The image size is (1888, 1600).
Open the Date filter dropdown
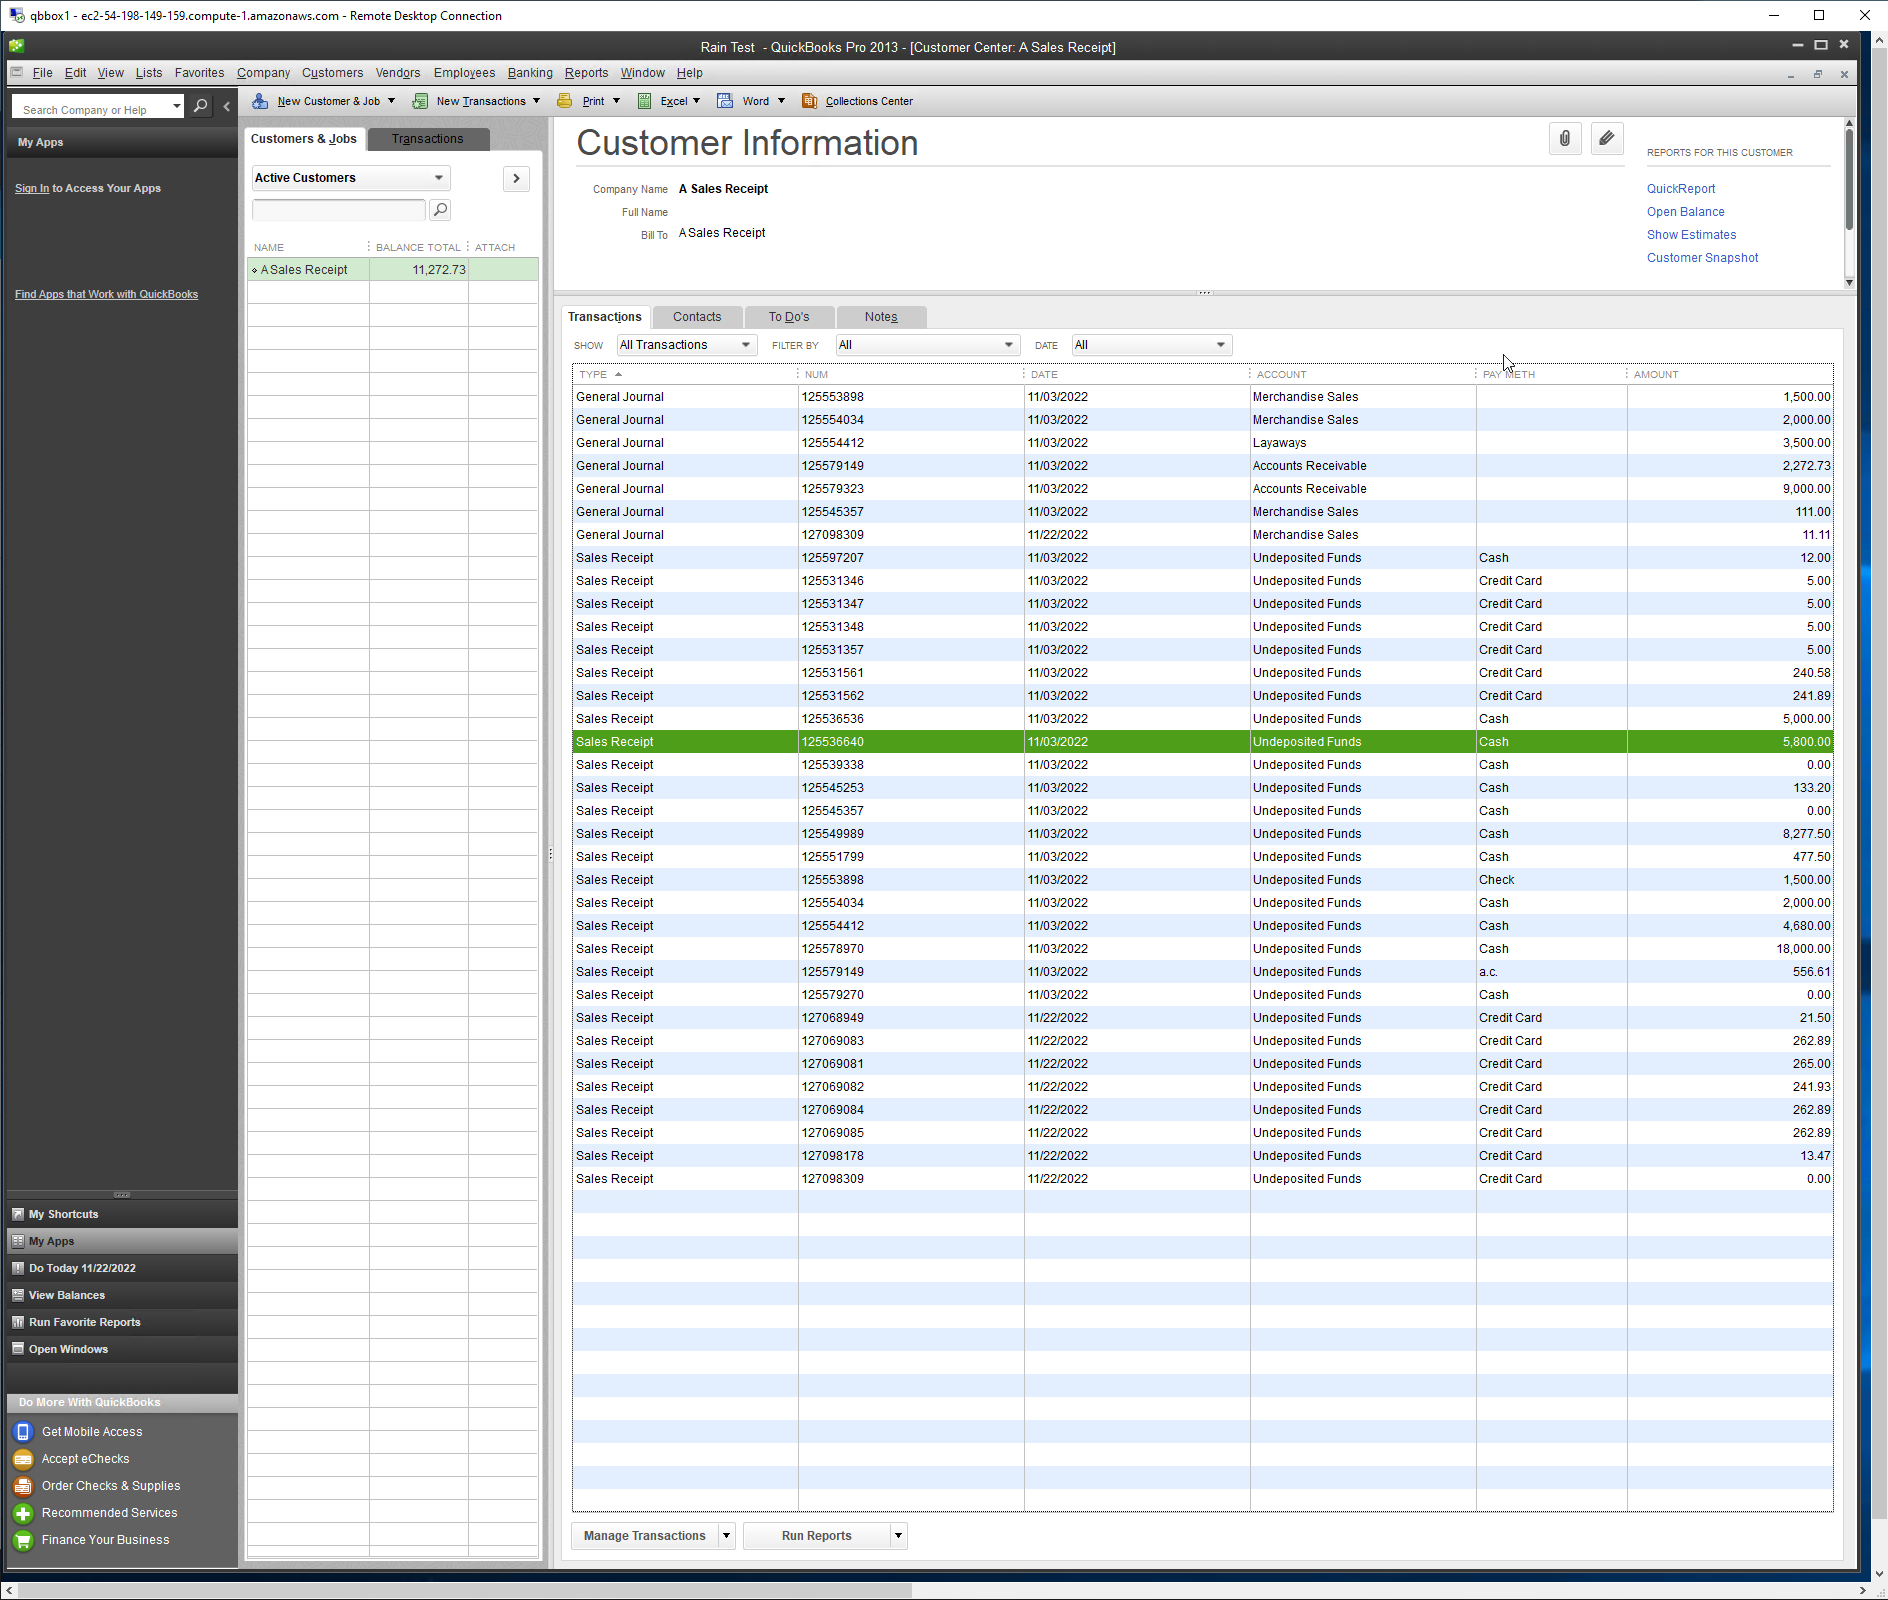(x=1151, y=345)
